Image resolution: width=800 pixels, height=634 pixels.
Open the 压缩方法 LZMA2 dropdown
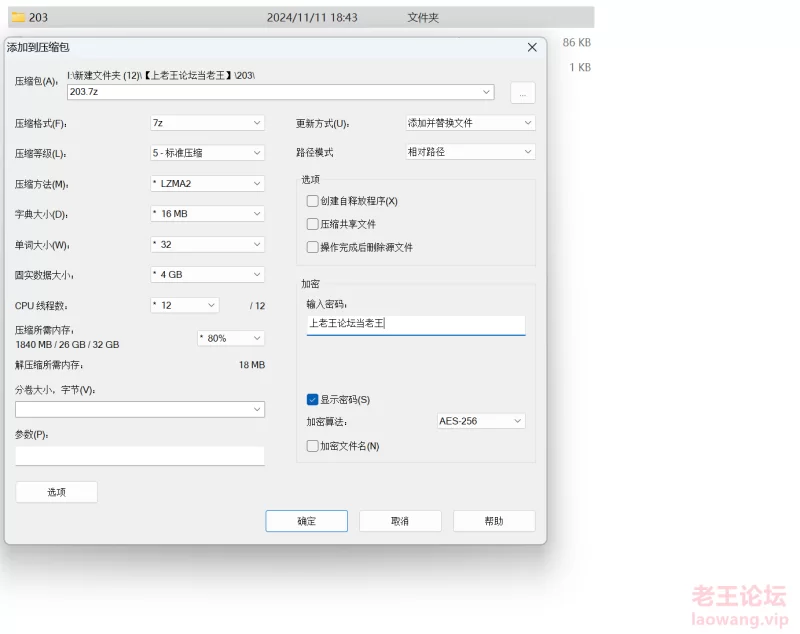208,184
